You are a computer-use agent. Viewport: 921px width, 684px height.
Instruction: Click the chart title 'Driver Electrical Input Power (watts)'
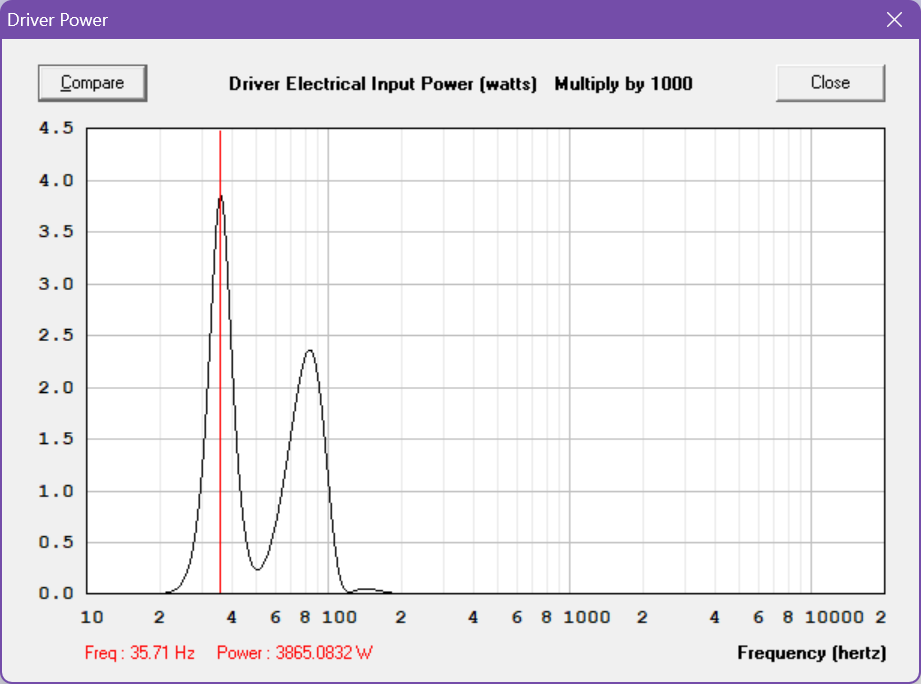pyautogui.click(x=383, y=84)
